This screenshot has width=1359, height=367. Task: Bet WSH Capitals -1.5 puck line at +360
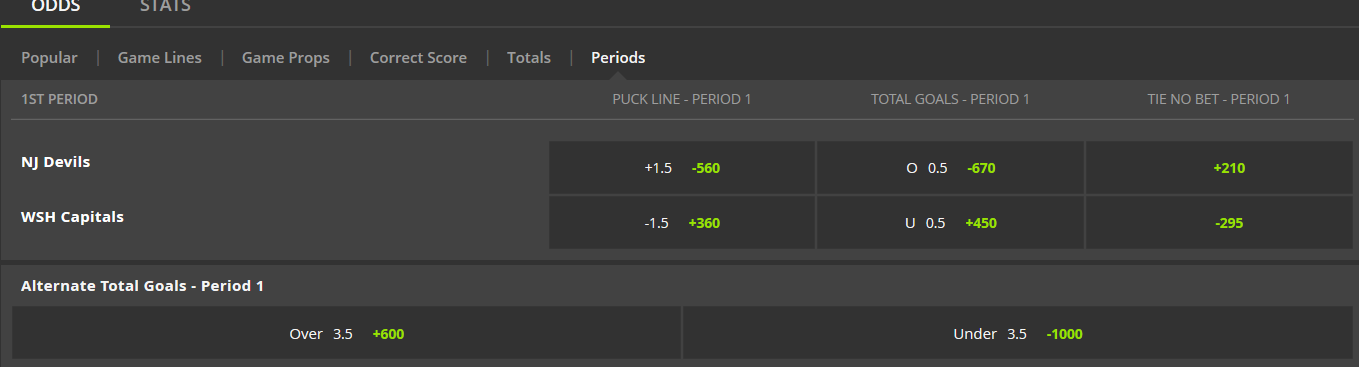(x=682, y=223)
